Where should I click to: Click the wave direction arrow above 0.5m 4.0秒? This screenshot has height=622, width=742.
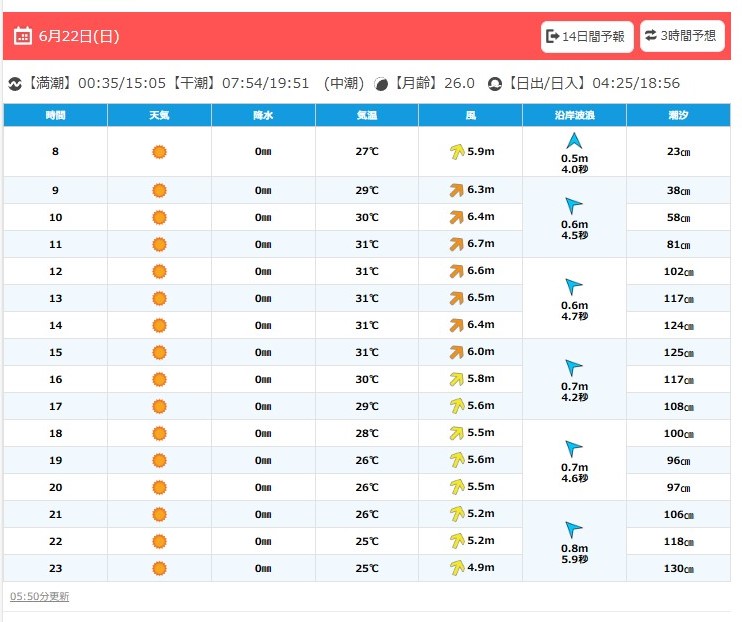pyautogui.click(x=574, y=141)
